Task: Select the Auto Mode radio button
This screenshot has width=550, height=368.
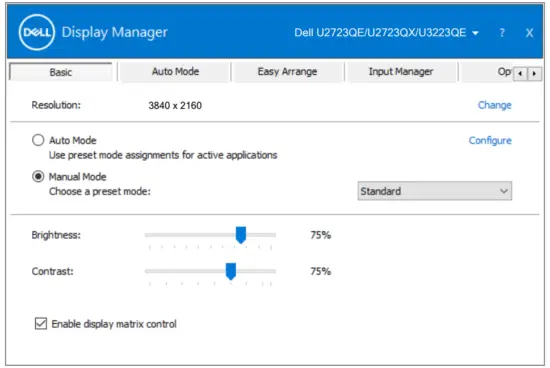Action: 38,140
